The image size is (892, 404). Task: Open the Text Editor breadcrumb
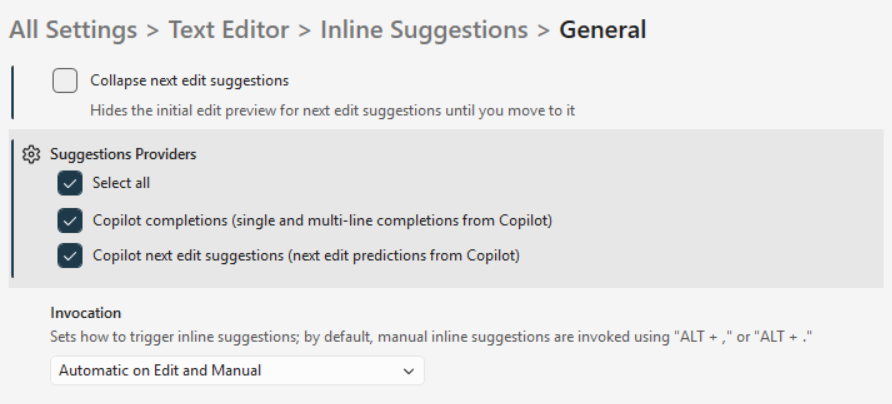(x=229, y=30)
